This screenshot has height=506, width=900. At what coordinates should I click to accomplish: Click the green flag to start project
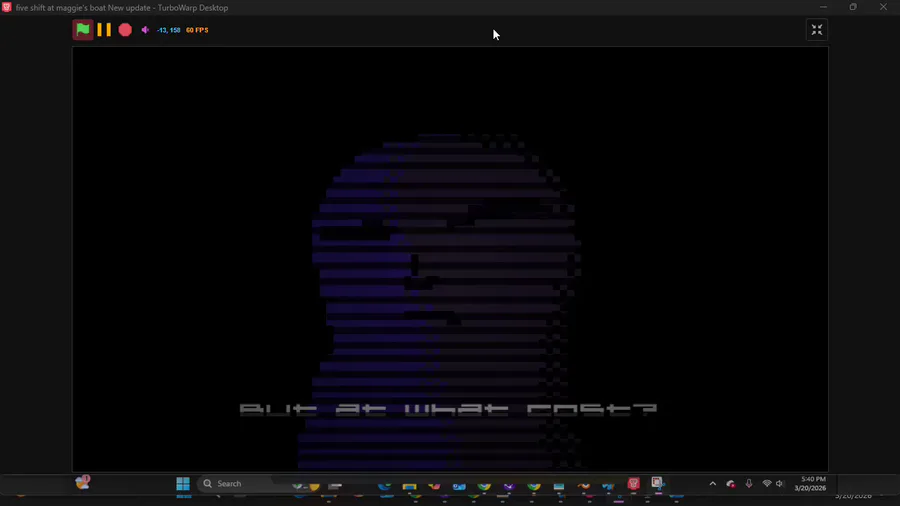point(83,30)
